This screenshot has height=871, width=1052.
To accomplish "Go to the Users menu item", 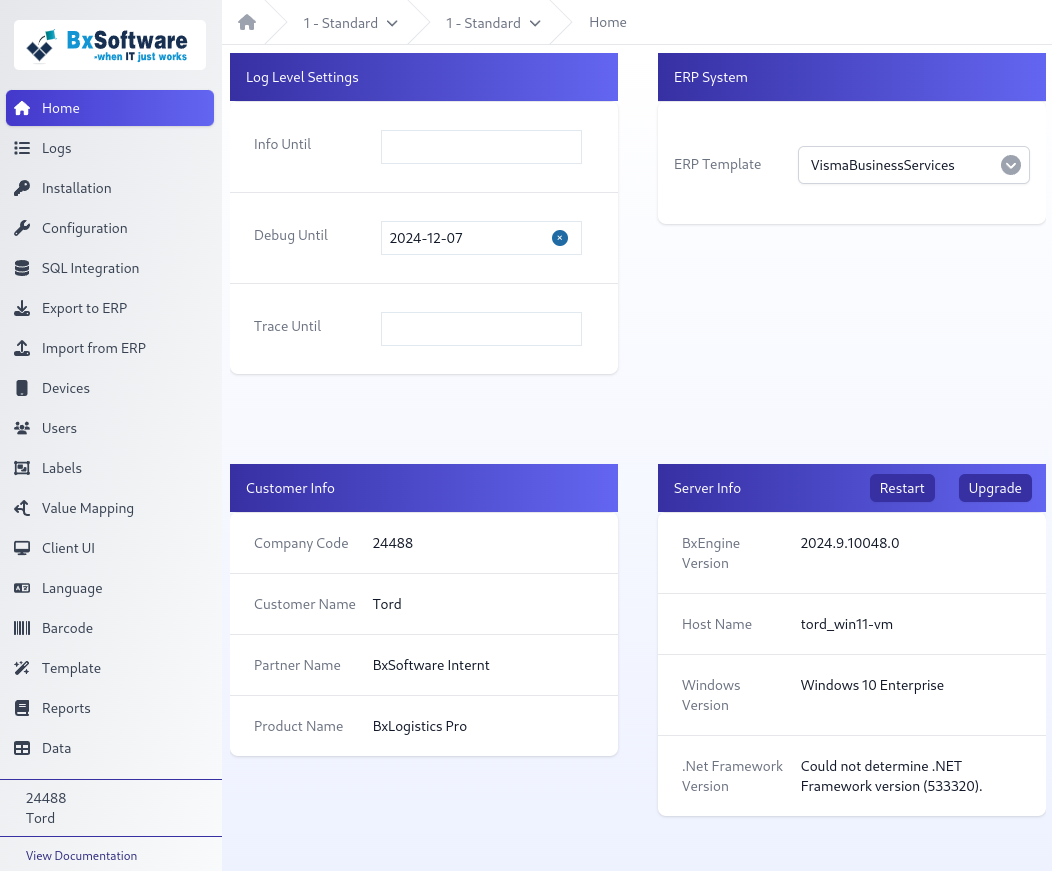I will click(59, 428).
